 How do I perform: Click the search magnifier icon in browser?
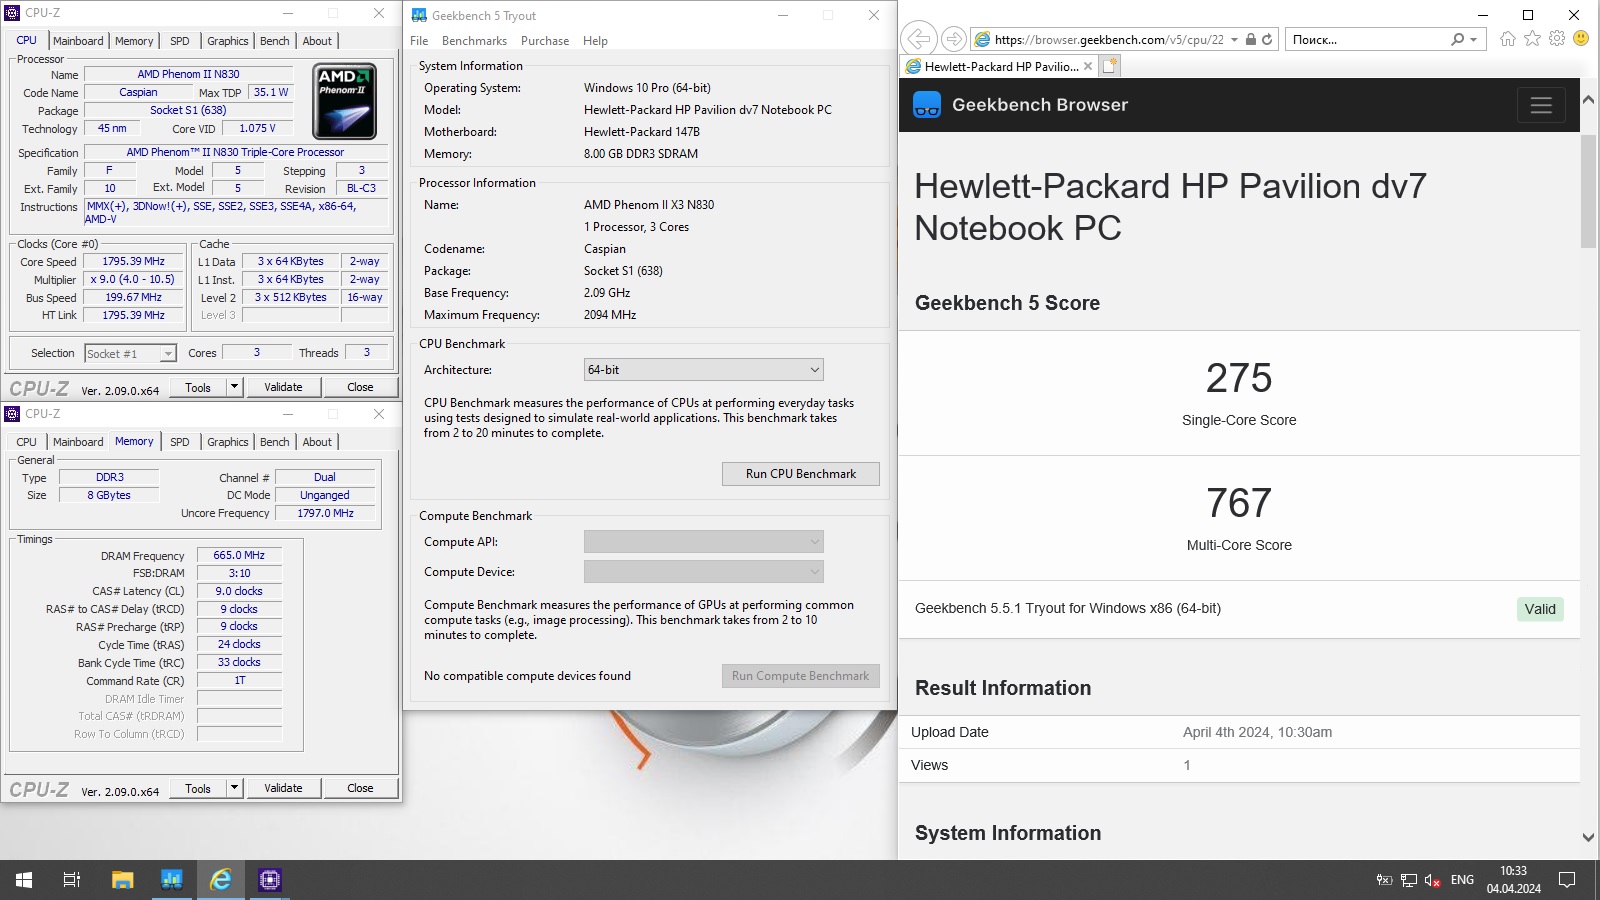coord(1458,39)
